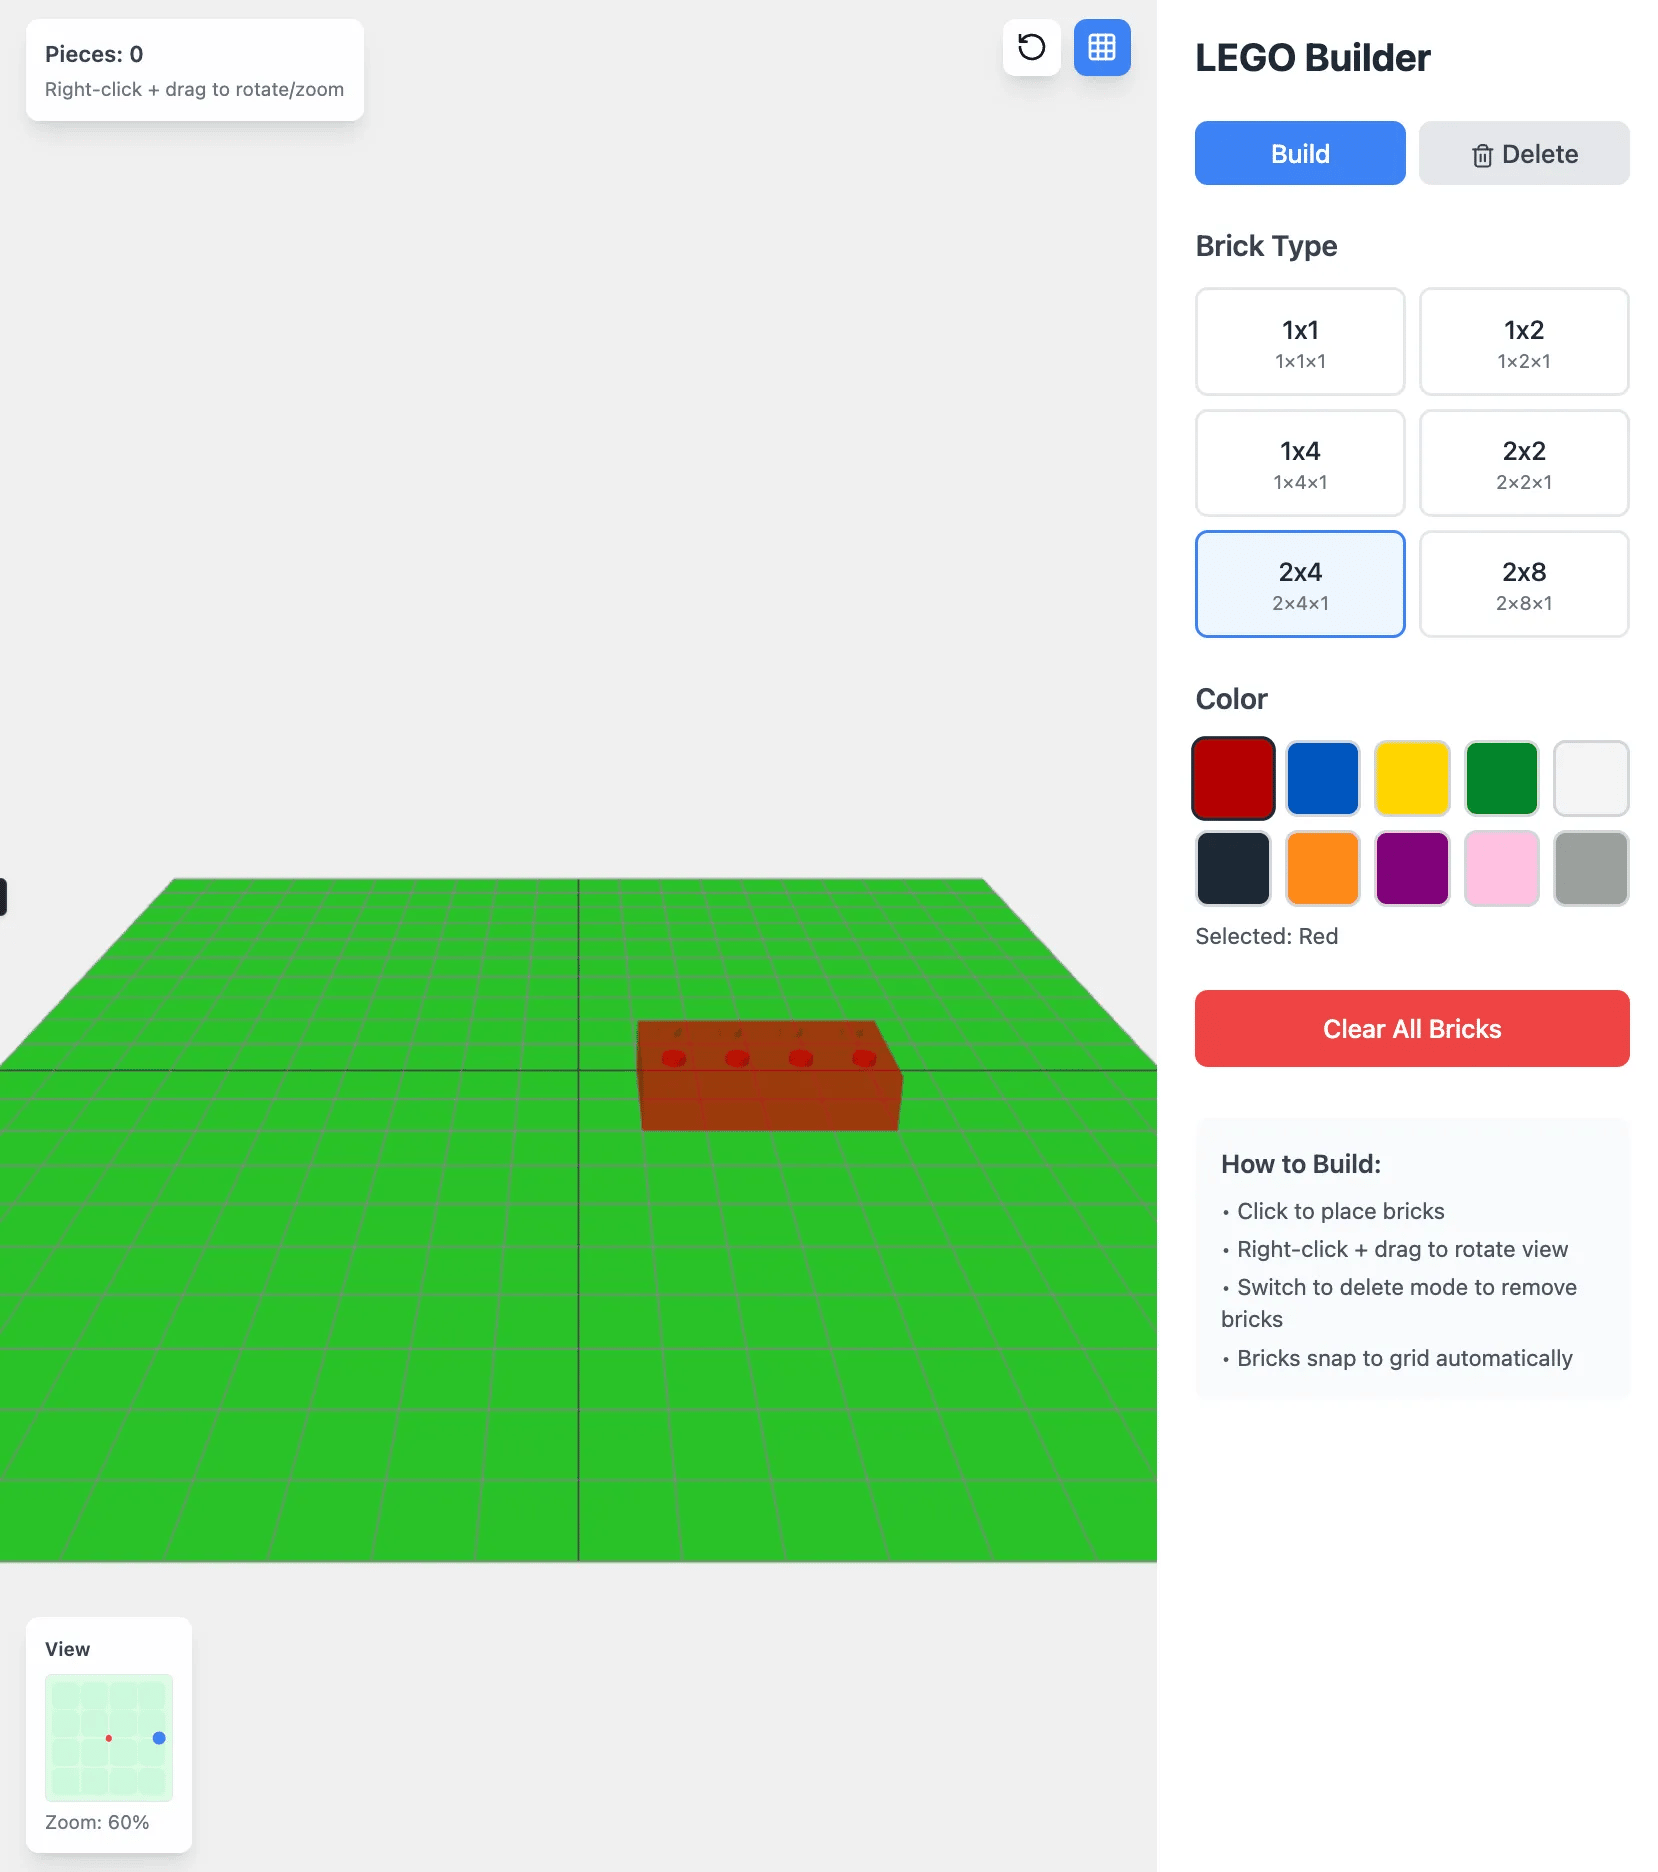
Task: Pick the white color swatch
Action: click(x=1590, y=778)
